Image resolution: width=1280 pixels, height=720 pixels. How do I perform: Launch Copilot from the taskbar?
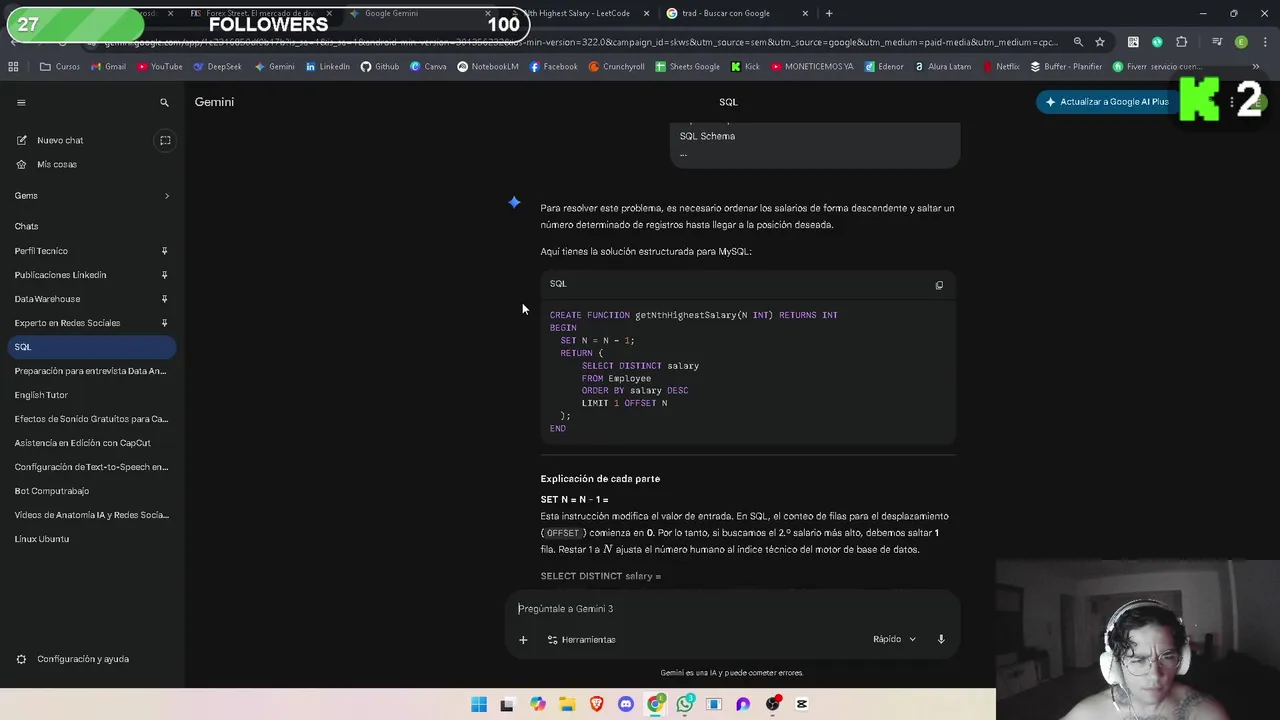(538, 704)
